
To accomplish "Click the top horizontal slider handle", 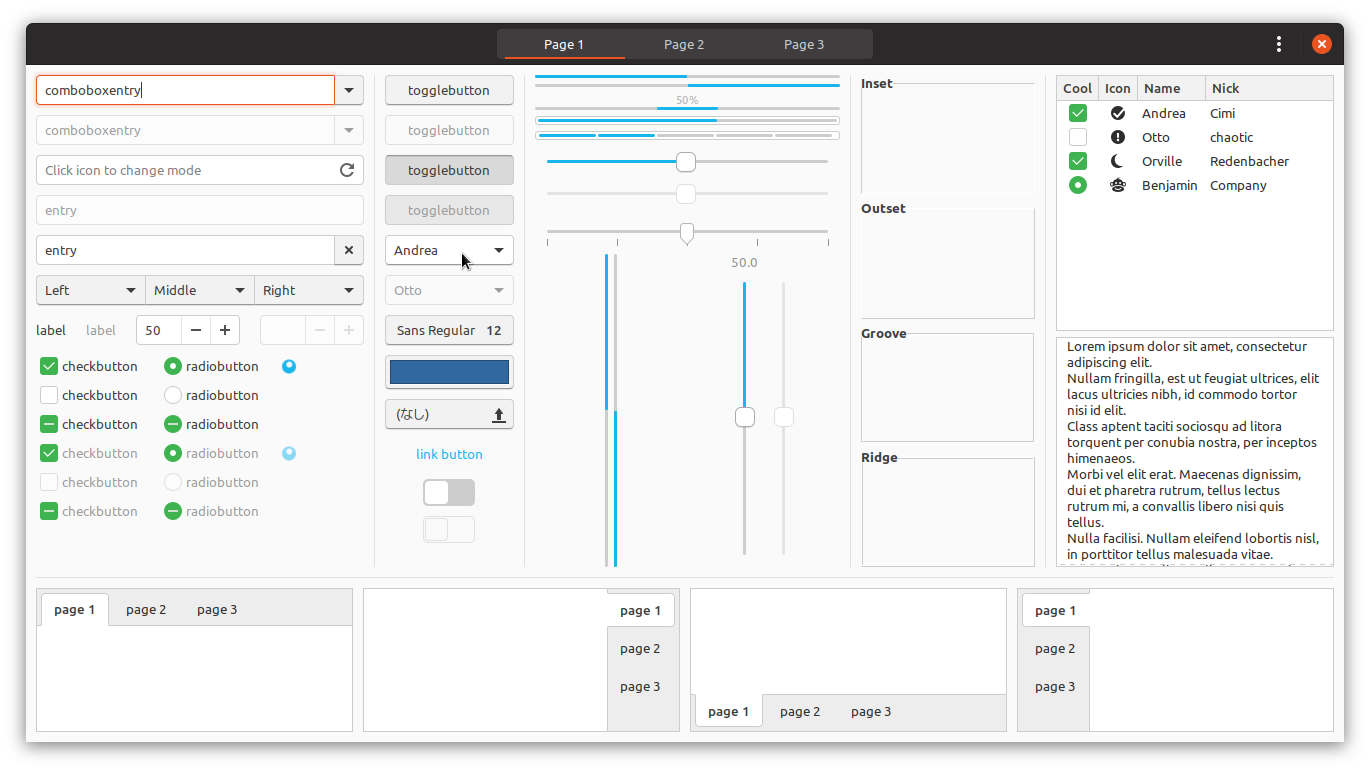I will (686, 161).
